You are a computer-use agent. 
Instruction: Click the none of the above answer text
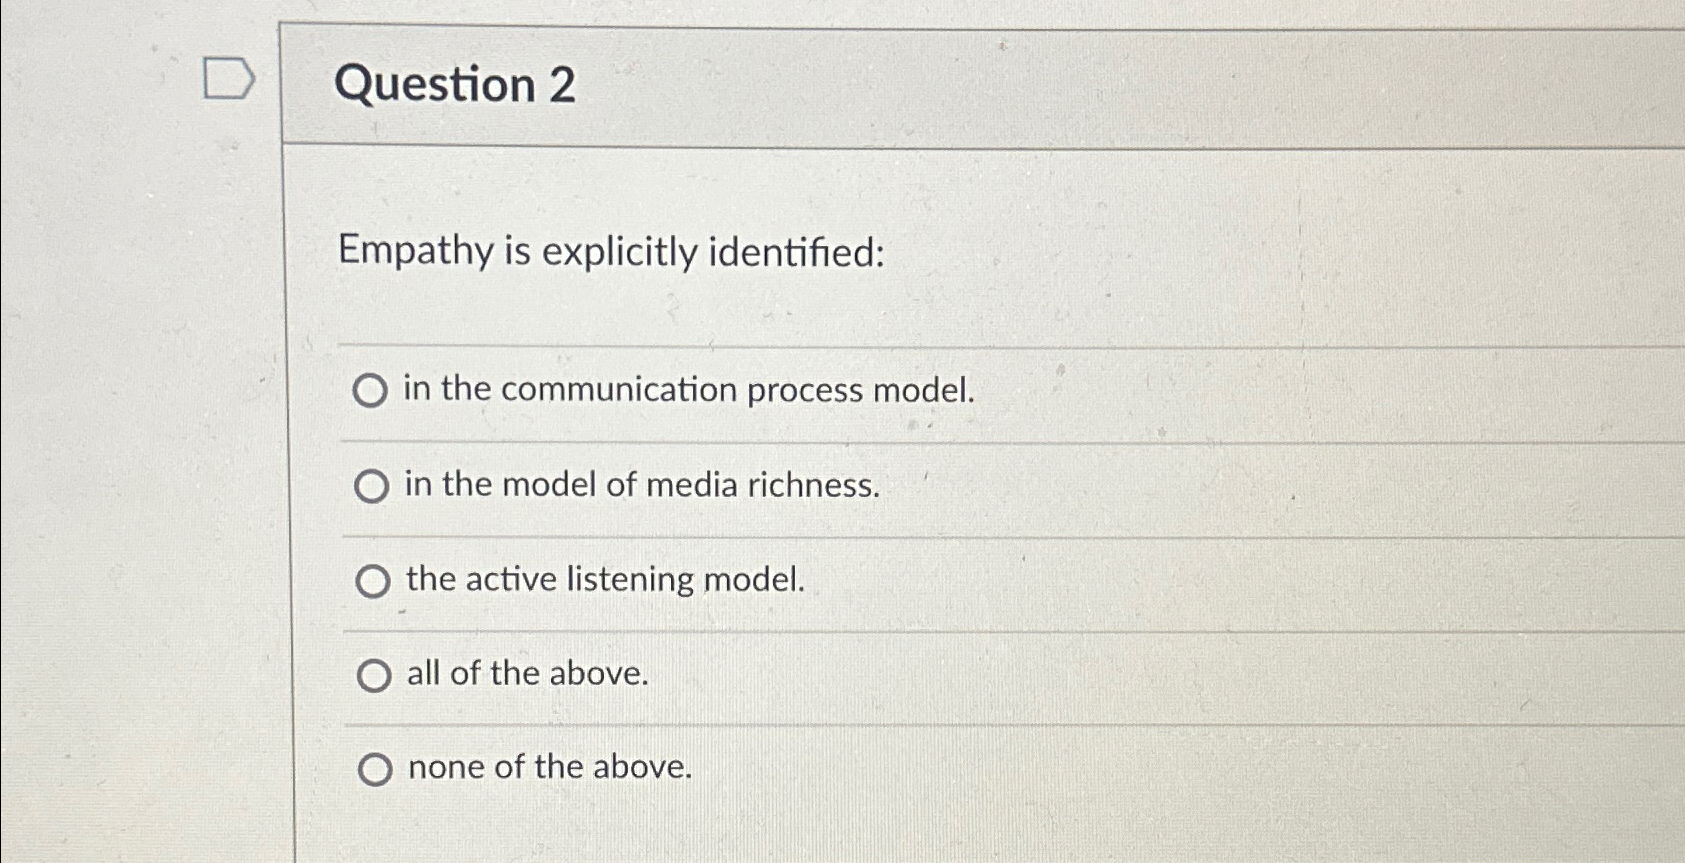coord(548,767)
